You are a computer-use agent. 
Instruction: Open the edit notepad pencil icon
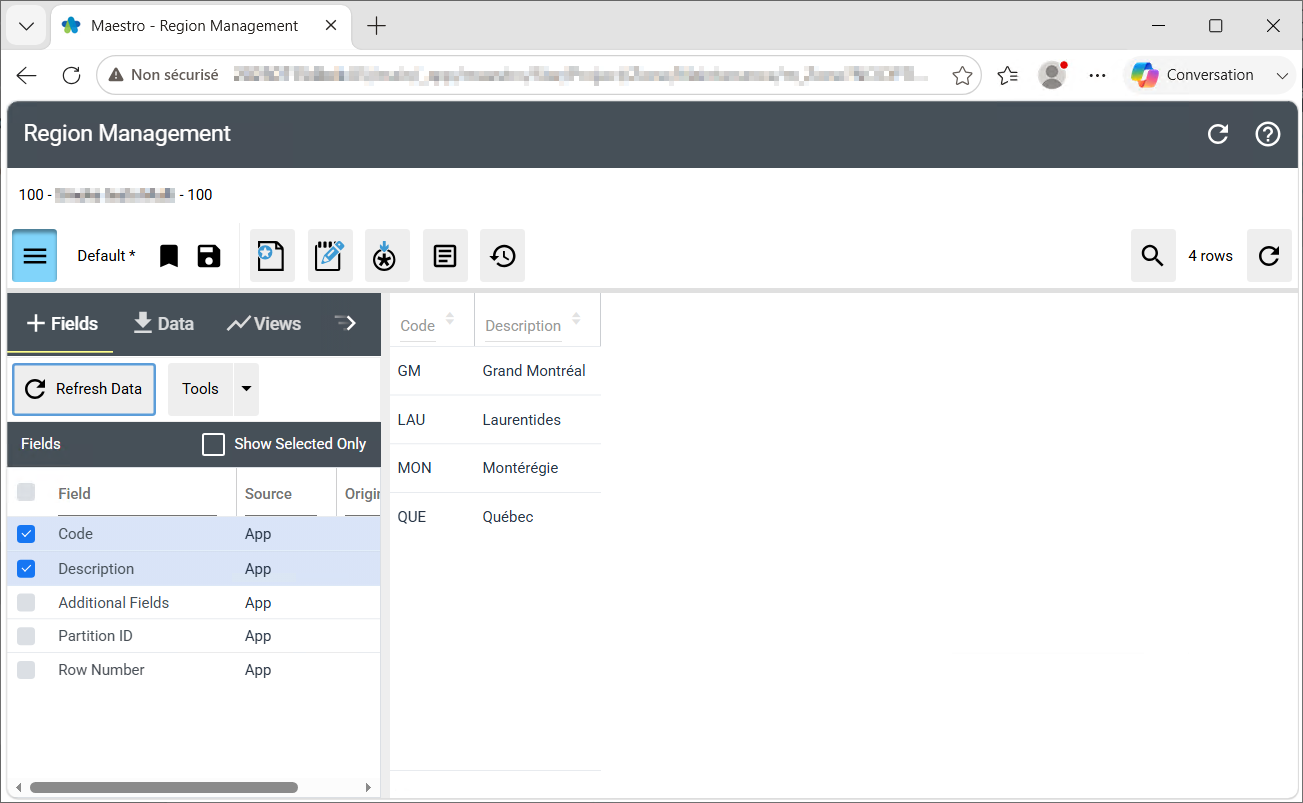[x=330, y=256]
